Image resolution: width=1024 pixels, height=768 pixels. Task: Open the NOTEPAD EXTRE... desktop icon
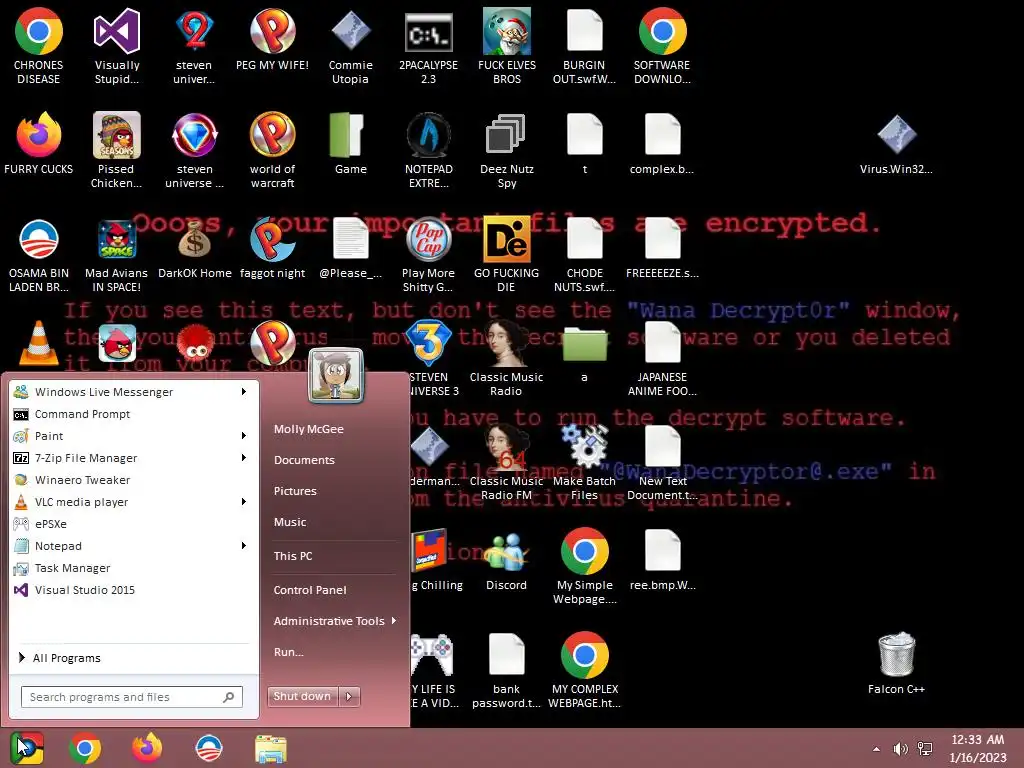(x=428, y=150)
